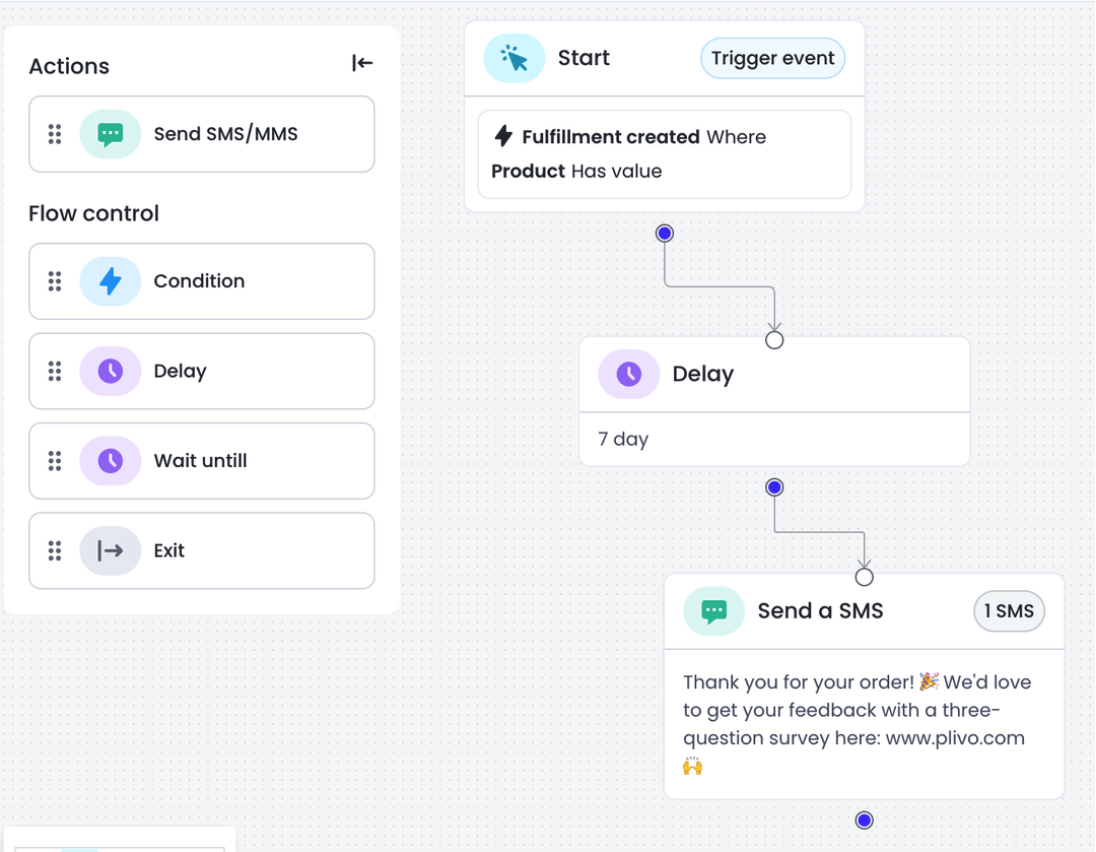This screenshot has width=1096, height=852.
Task: Click the Delay node input connector circle
Action: click(774, 340)
